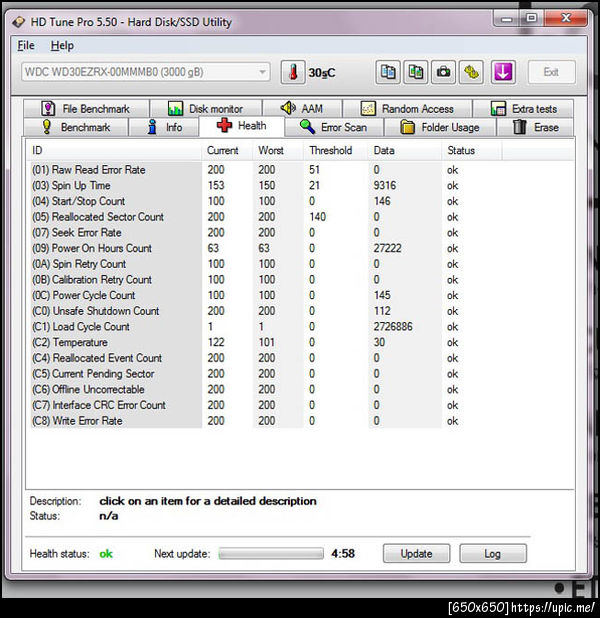Click the green Health status ok text
The height and width of the screenshot is (618, 600).
tap(106, 554)
